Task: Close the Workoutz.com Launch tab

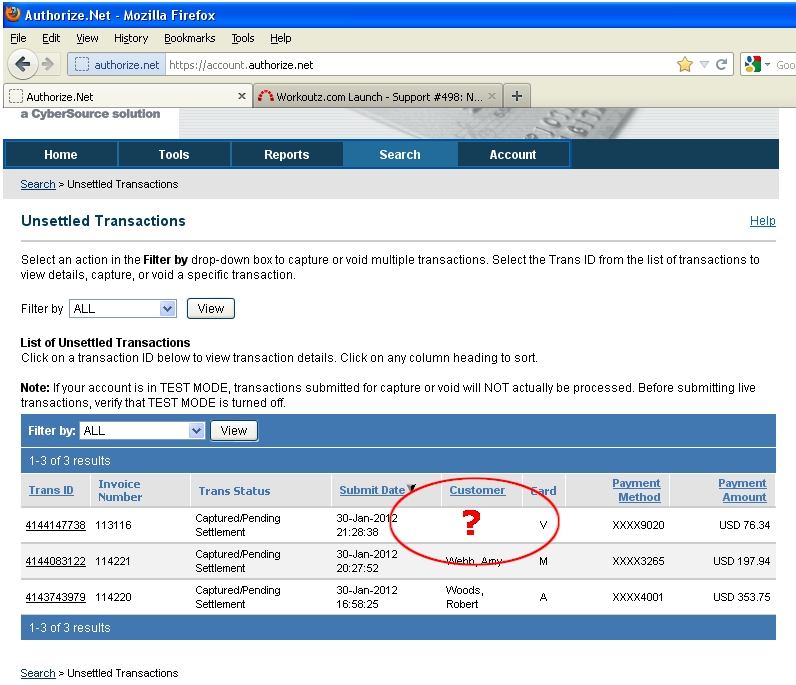Action: tap(492, 96)
